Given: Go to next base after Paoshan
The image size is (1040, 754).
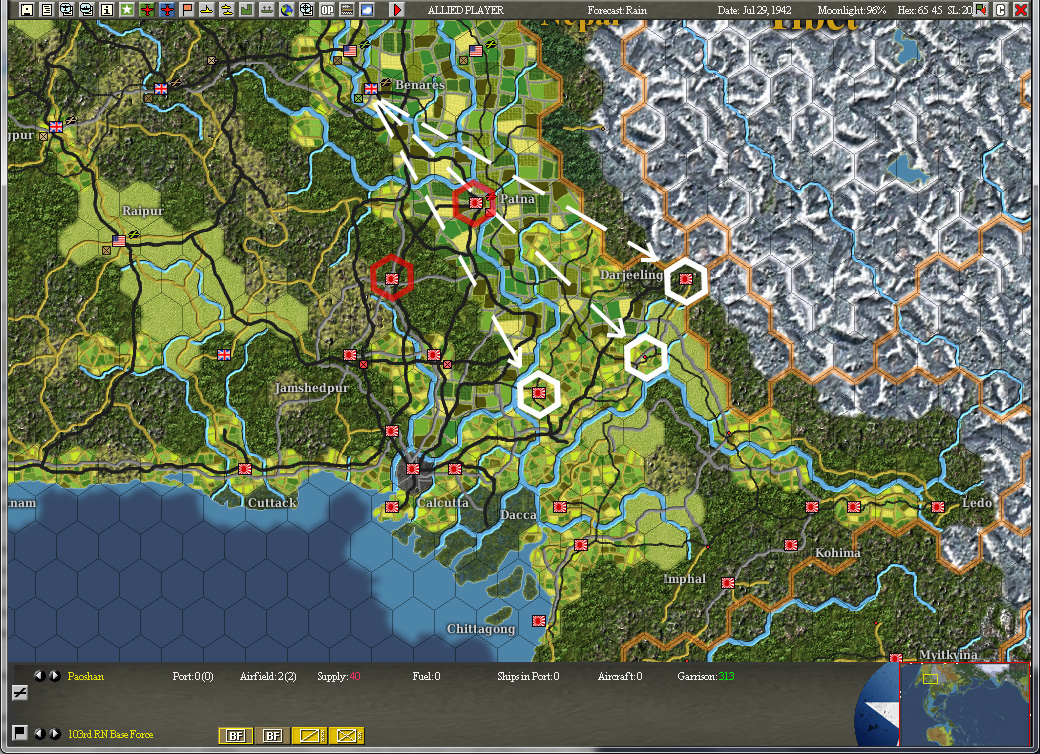Looking at the screenshot, I should [54, 676].
